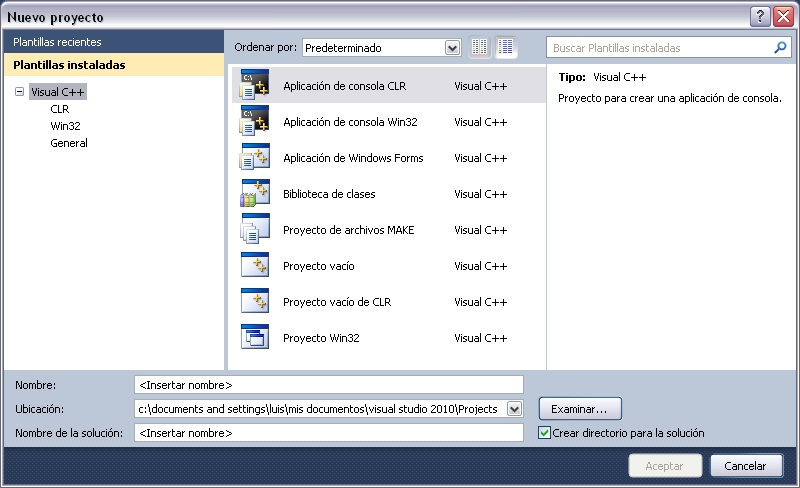Click the Aplicación de consola CLR template icon
800x488 pixels.
pyautogui.click(x=255, y=85)
